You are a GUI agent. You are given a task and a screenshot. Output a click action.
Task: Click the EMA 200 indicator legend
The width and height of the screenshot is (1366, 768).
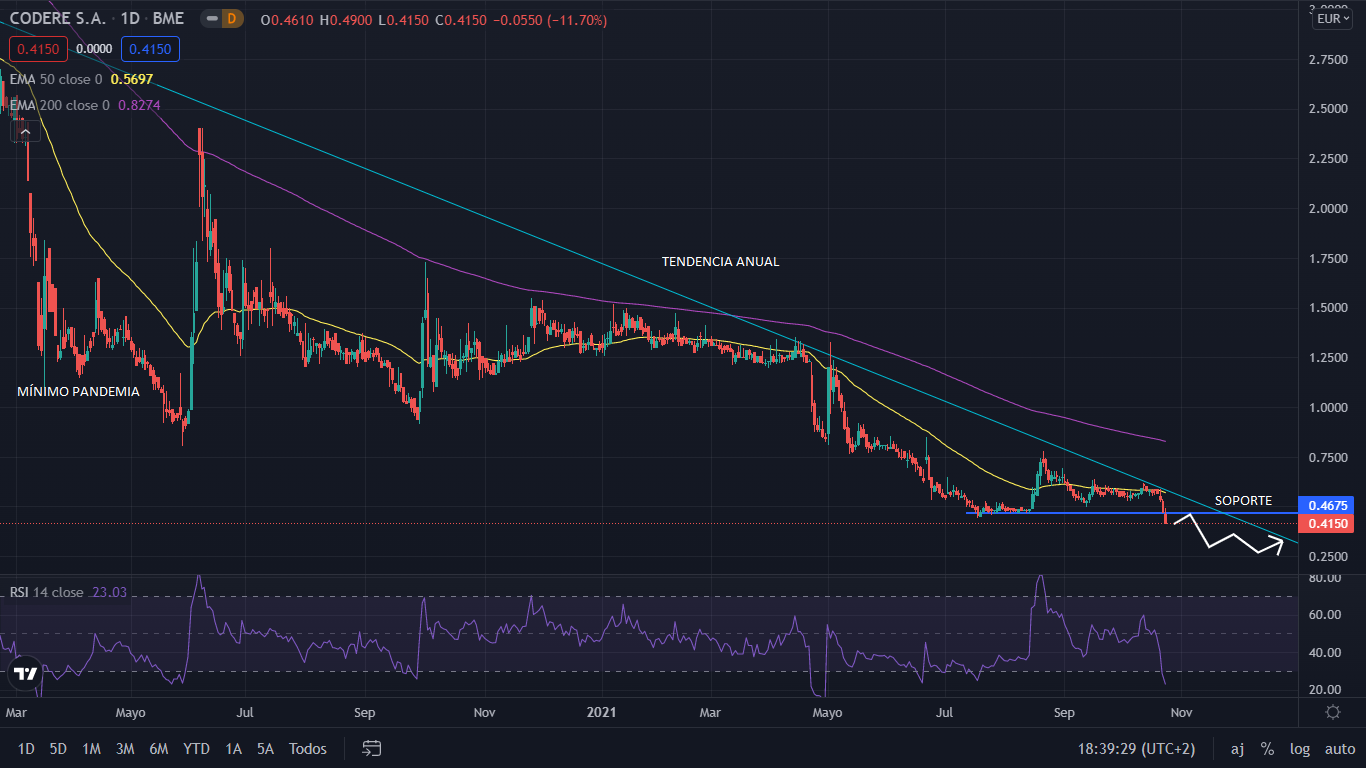tap(60, 105)
